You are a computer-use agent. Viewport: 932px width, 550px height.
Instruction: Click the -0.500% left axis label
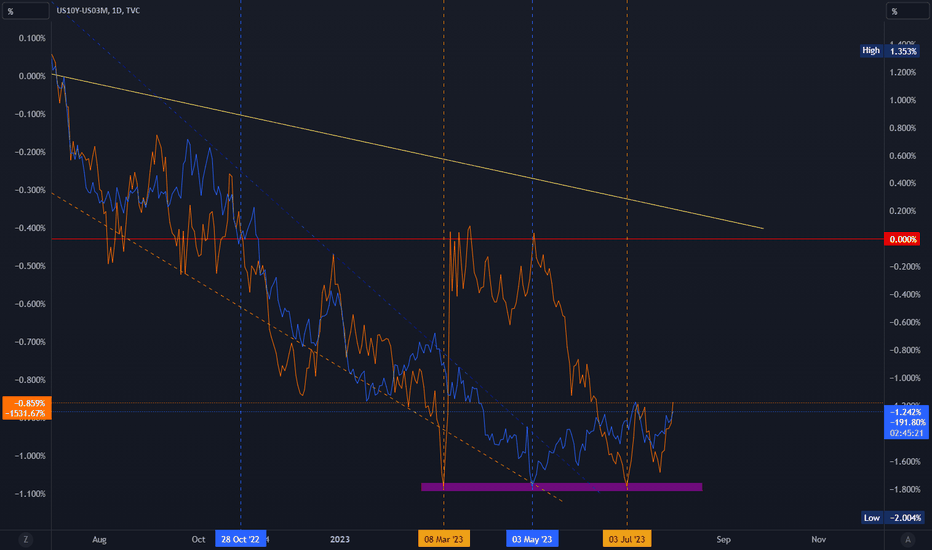pos(30,266)
